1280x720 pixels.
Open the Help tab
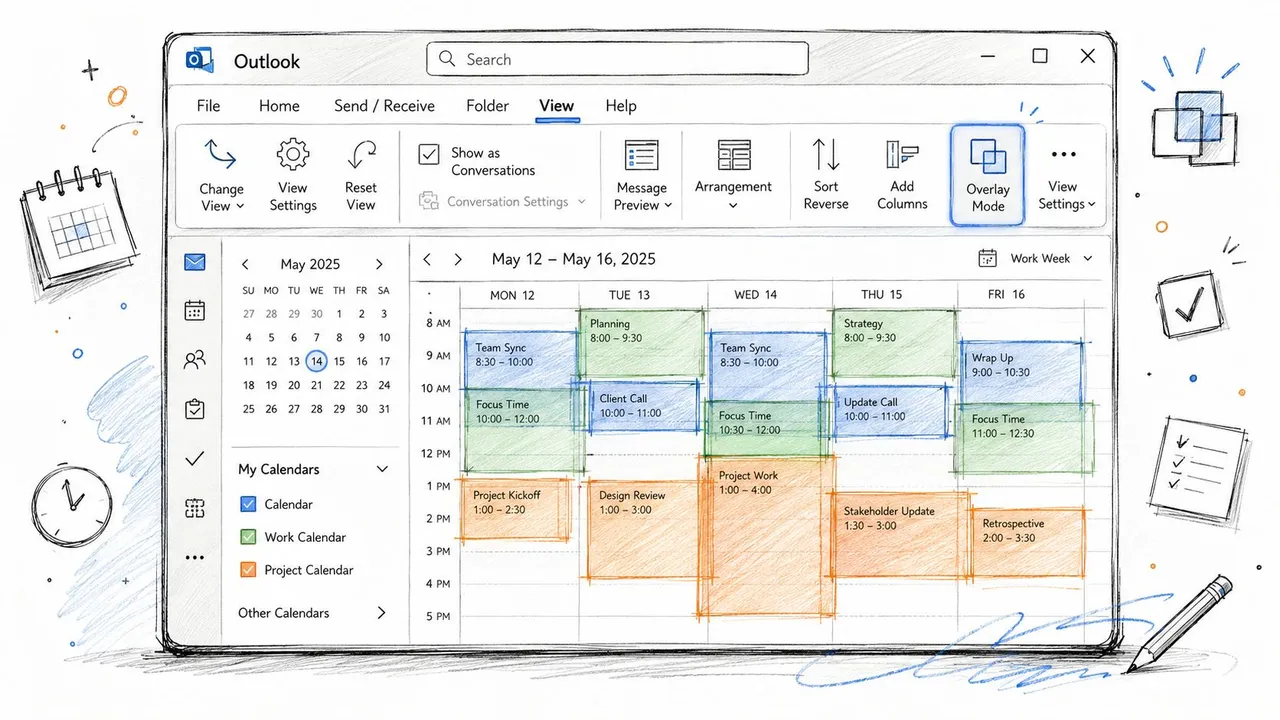pyautogui.click(x=621, y=106)
